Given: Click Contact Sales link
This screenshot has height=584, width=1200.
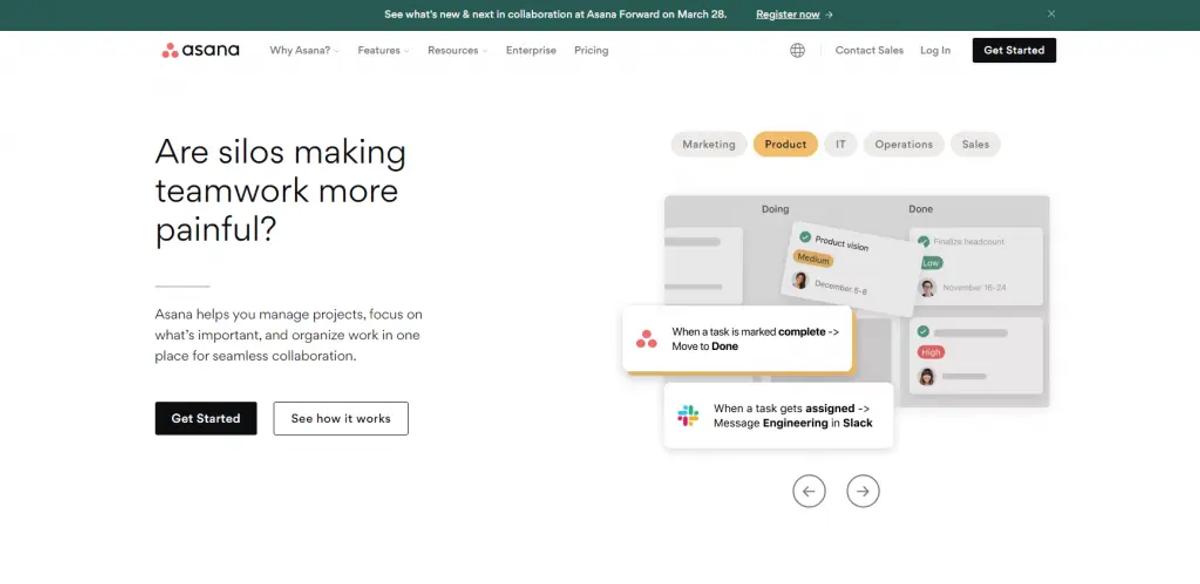Looking at the screenshot, I should [869, 50].
